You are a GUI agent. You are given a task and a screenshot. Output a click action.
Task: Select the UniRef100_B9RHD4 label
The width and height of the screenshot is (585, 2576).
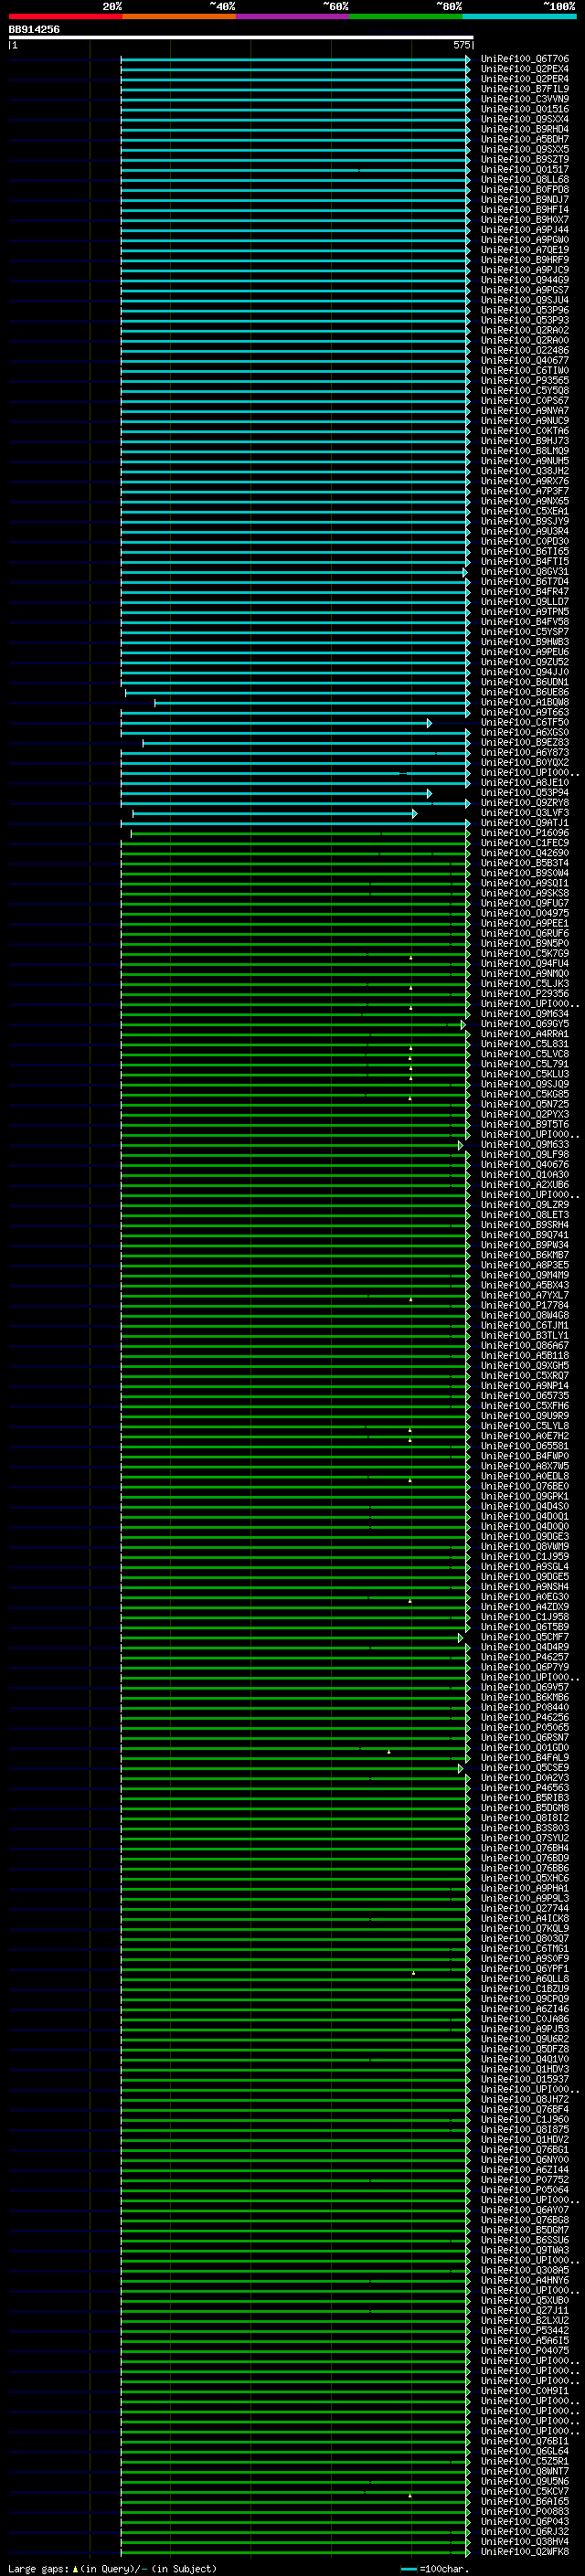pos(525,130)
